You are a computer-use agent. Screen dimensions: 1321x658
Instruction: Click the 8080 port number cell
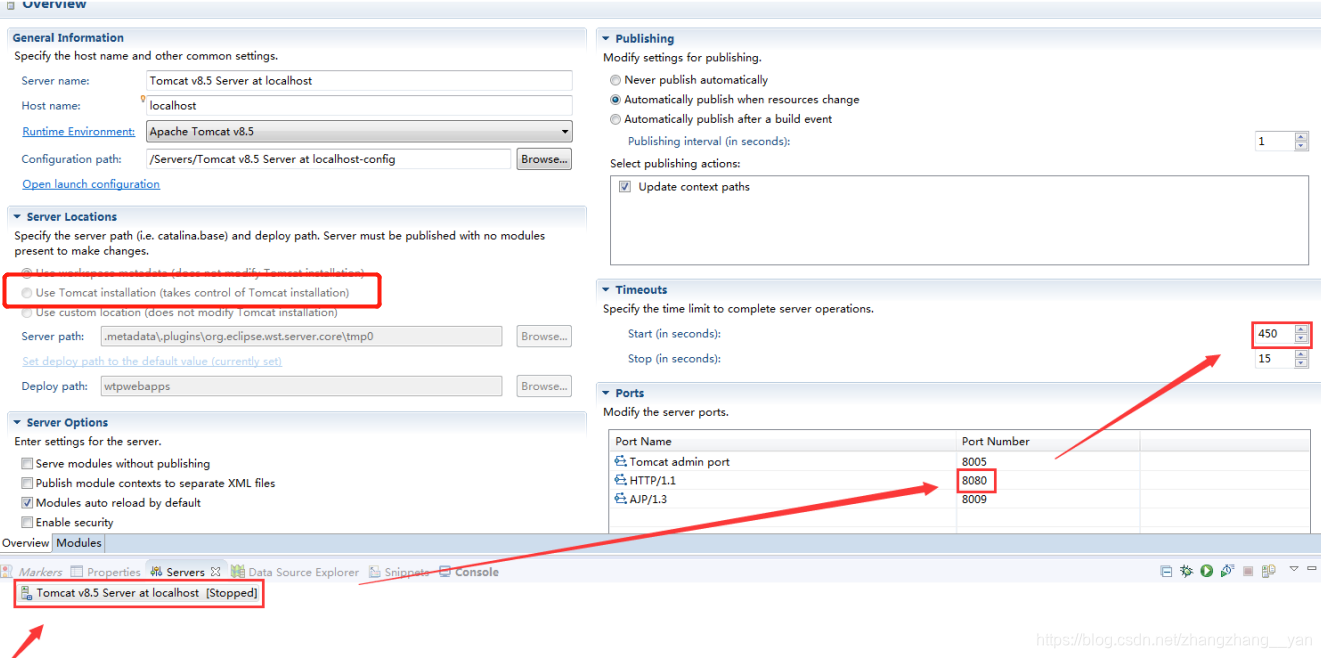point(975,481)
